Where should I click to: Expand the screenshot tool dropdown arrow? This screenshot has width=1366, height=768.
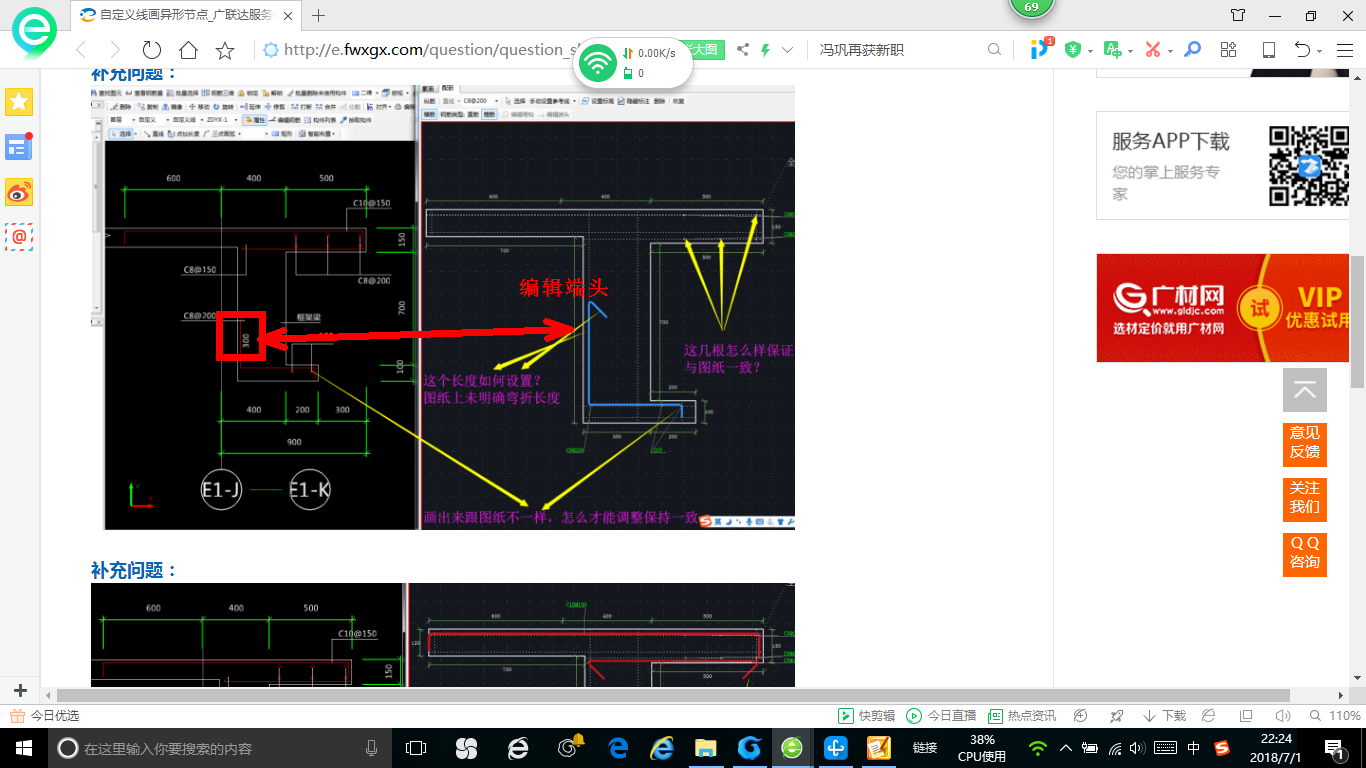point(1170,51)
